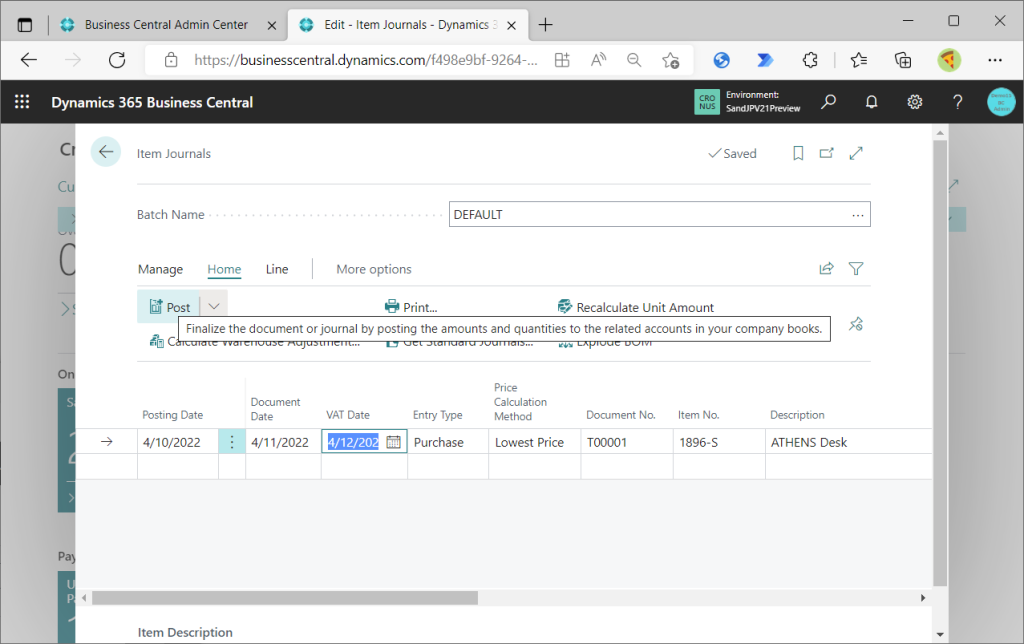Open the notifications bell

871,102
